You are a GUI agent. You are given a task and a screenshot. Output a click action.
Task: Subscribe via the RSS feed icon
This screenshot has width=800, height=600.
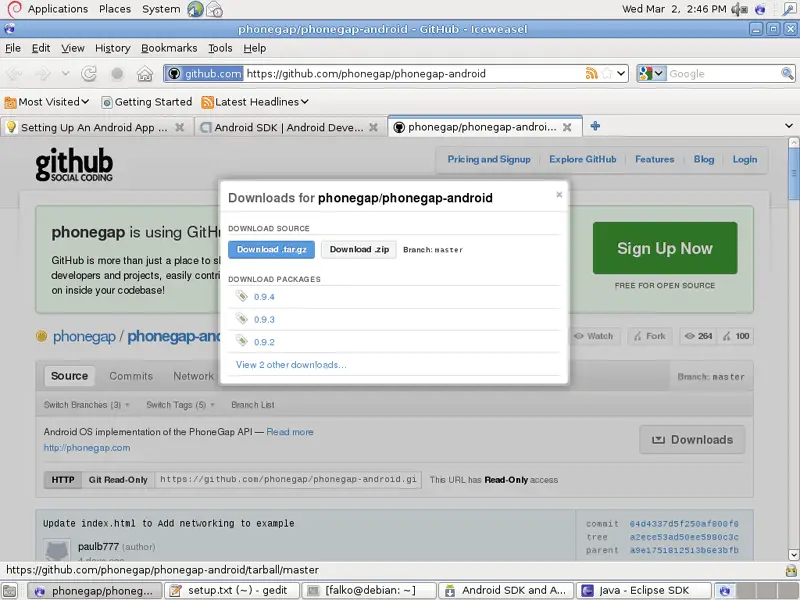click(591, 73)
